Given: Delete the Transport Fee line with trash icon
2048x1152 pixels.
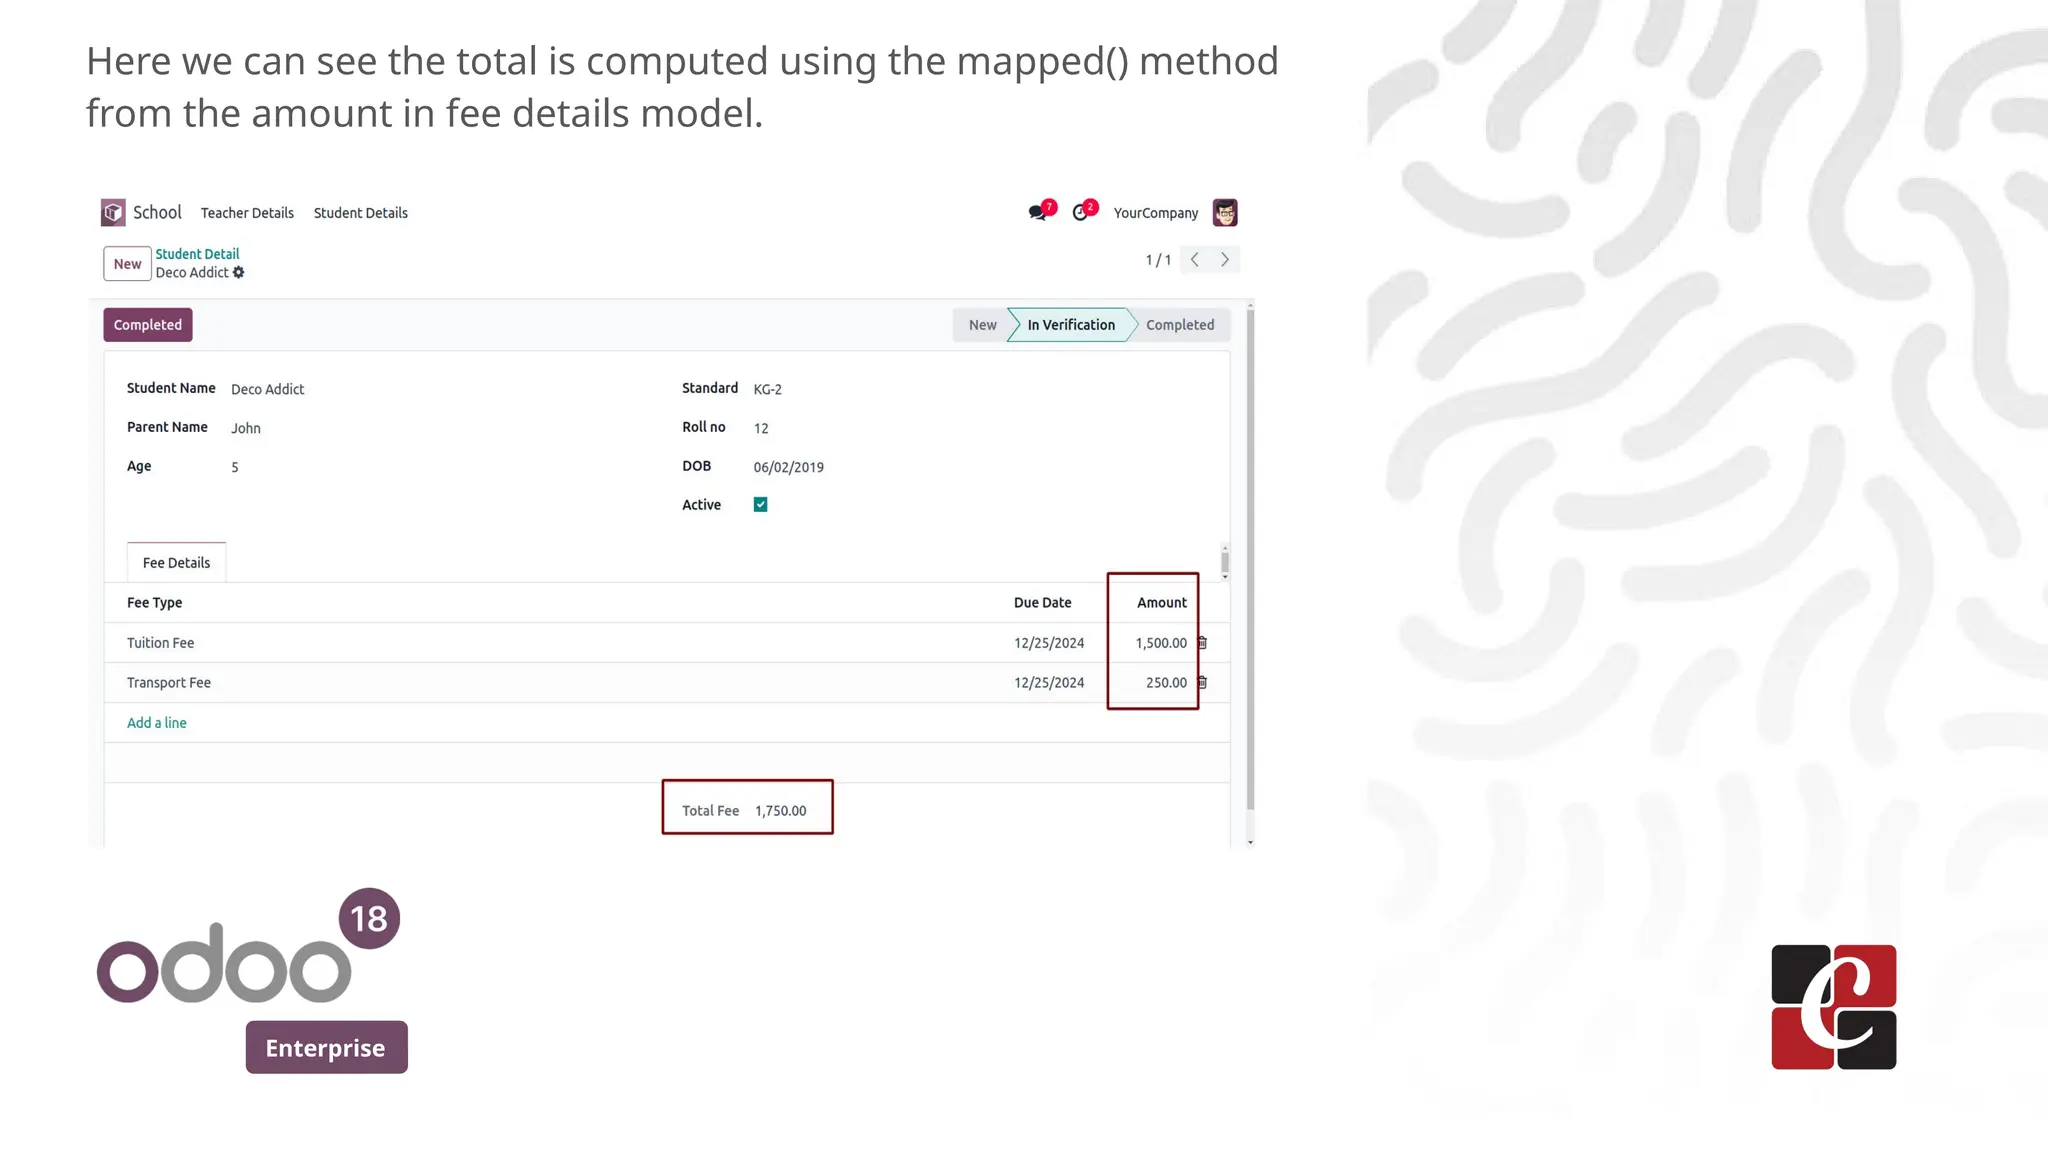Looking at the screenshot, I should click(x=1203, y=683).
